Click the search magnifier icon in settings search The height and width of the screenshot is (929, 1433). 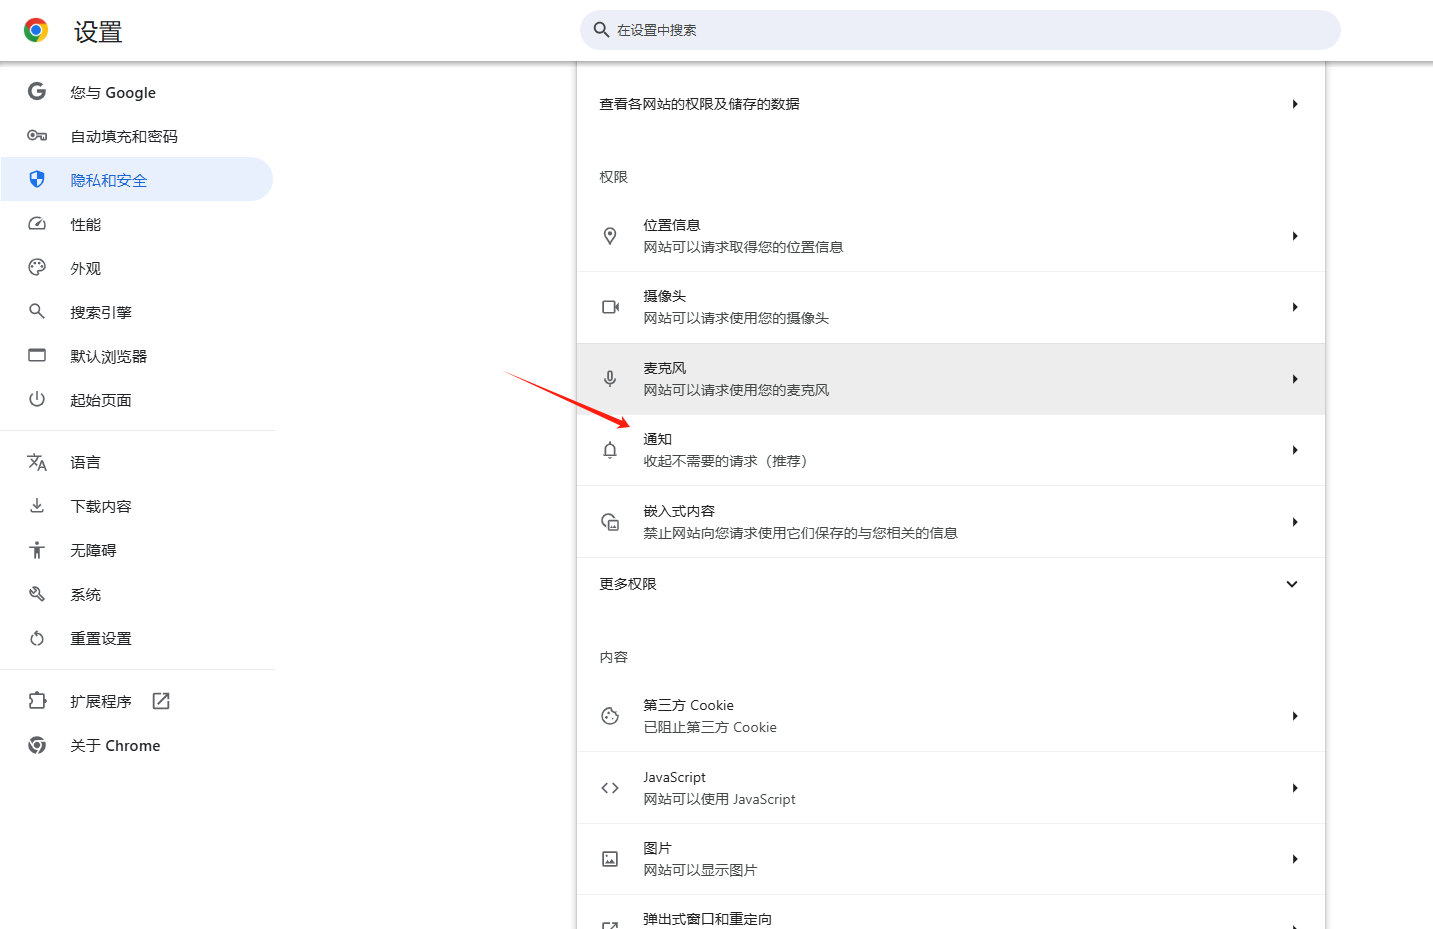click(x=601, y=30)
